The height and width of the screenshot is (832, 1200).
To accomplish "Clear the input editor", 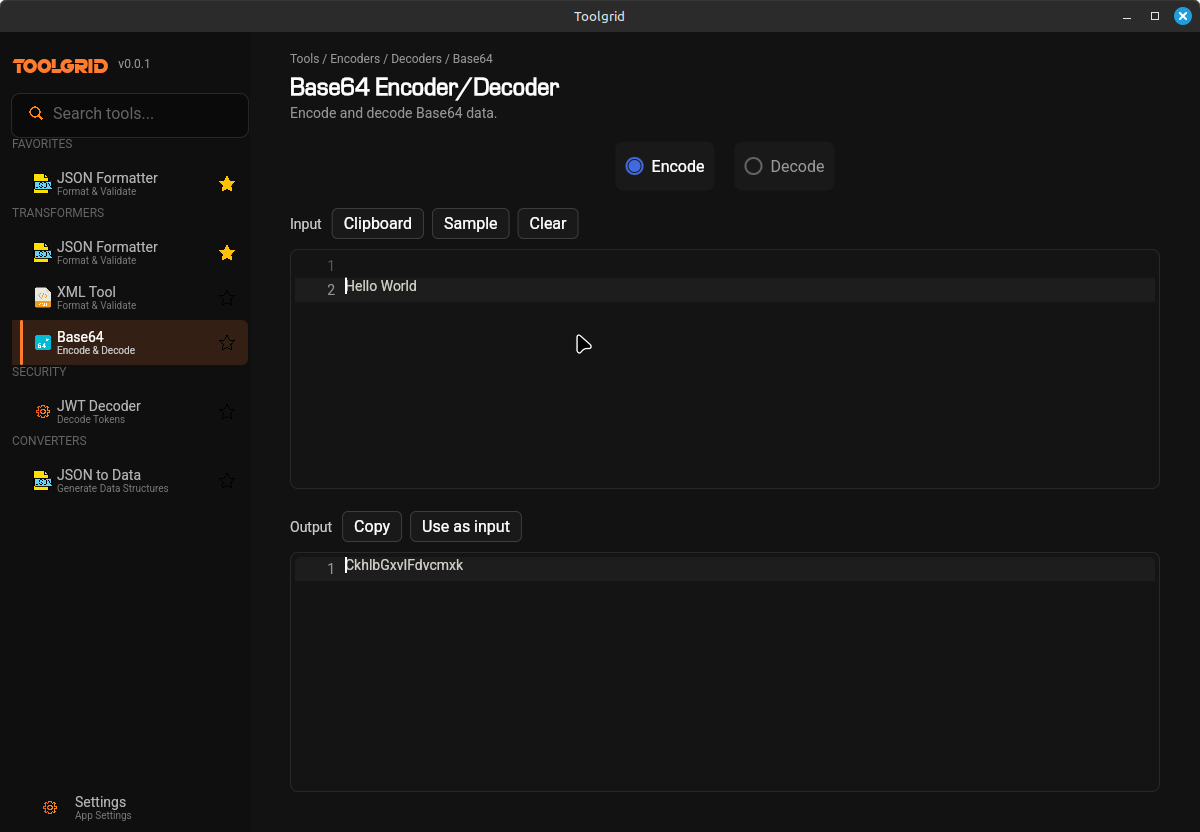I will (547, 223).
